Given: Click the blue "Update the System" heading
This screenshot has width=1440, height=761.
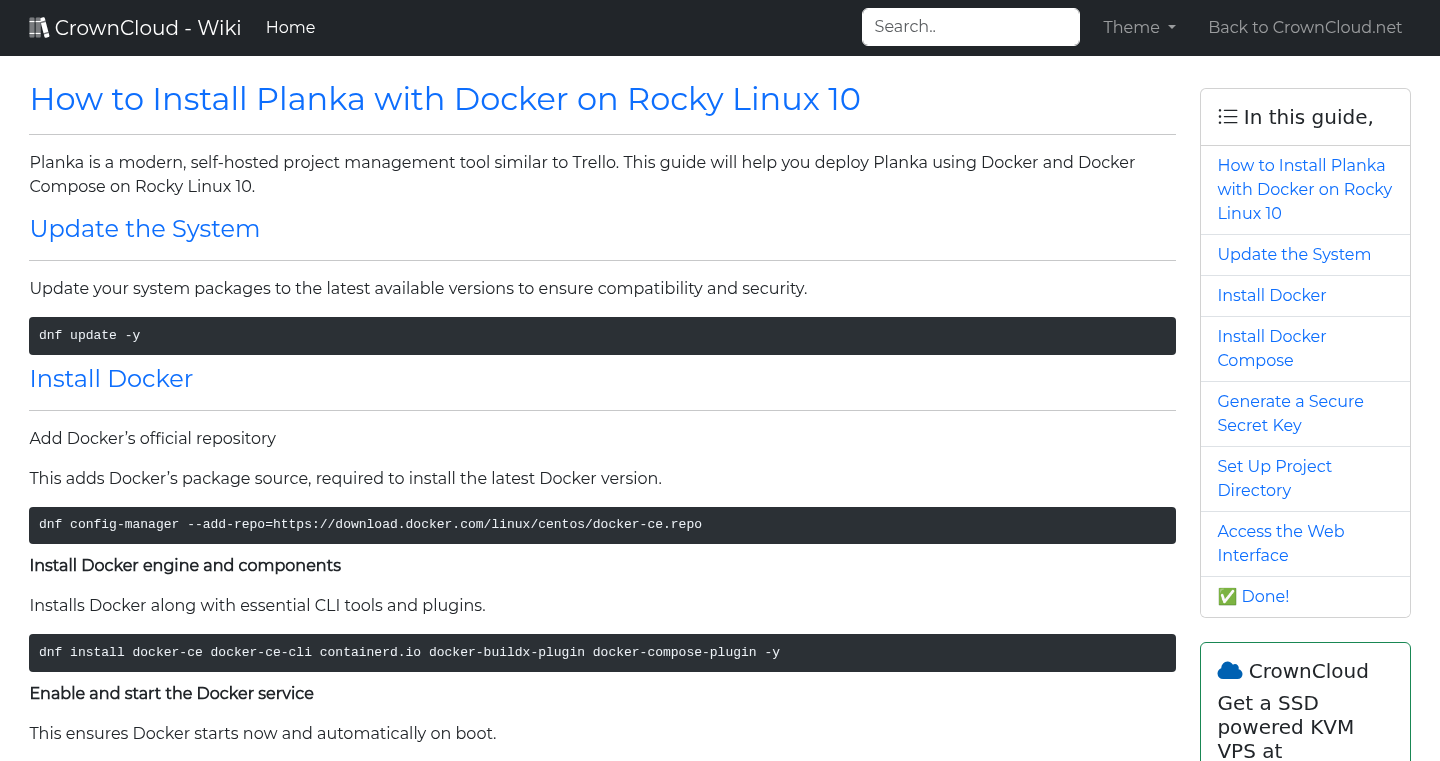Looking at the screenshot, I should pyautogui.click(x=144, y=229).
